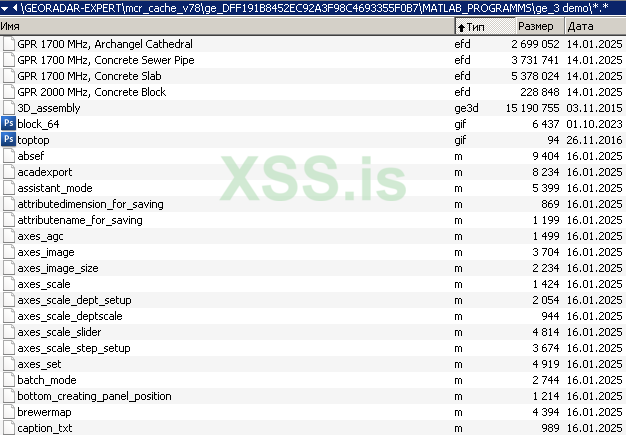Select the bottom_creating_panel_position file name
Viewport: 626px width, 435px height.
[94, 396]
